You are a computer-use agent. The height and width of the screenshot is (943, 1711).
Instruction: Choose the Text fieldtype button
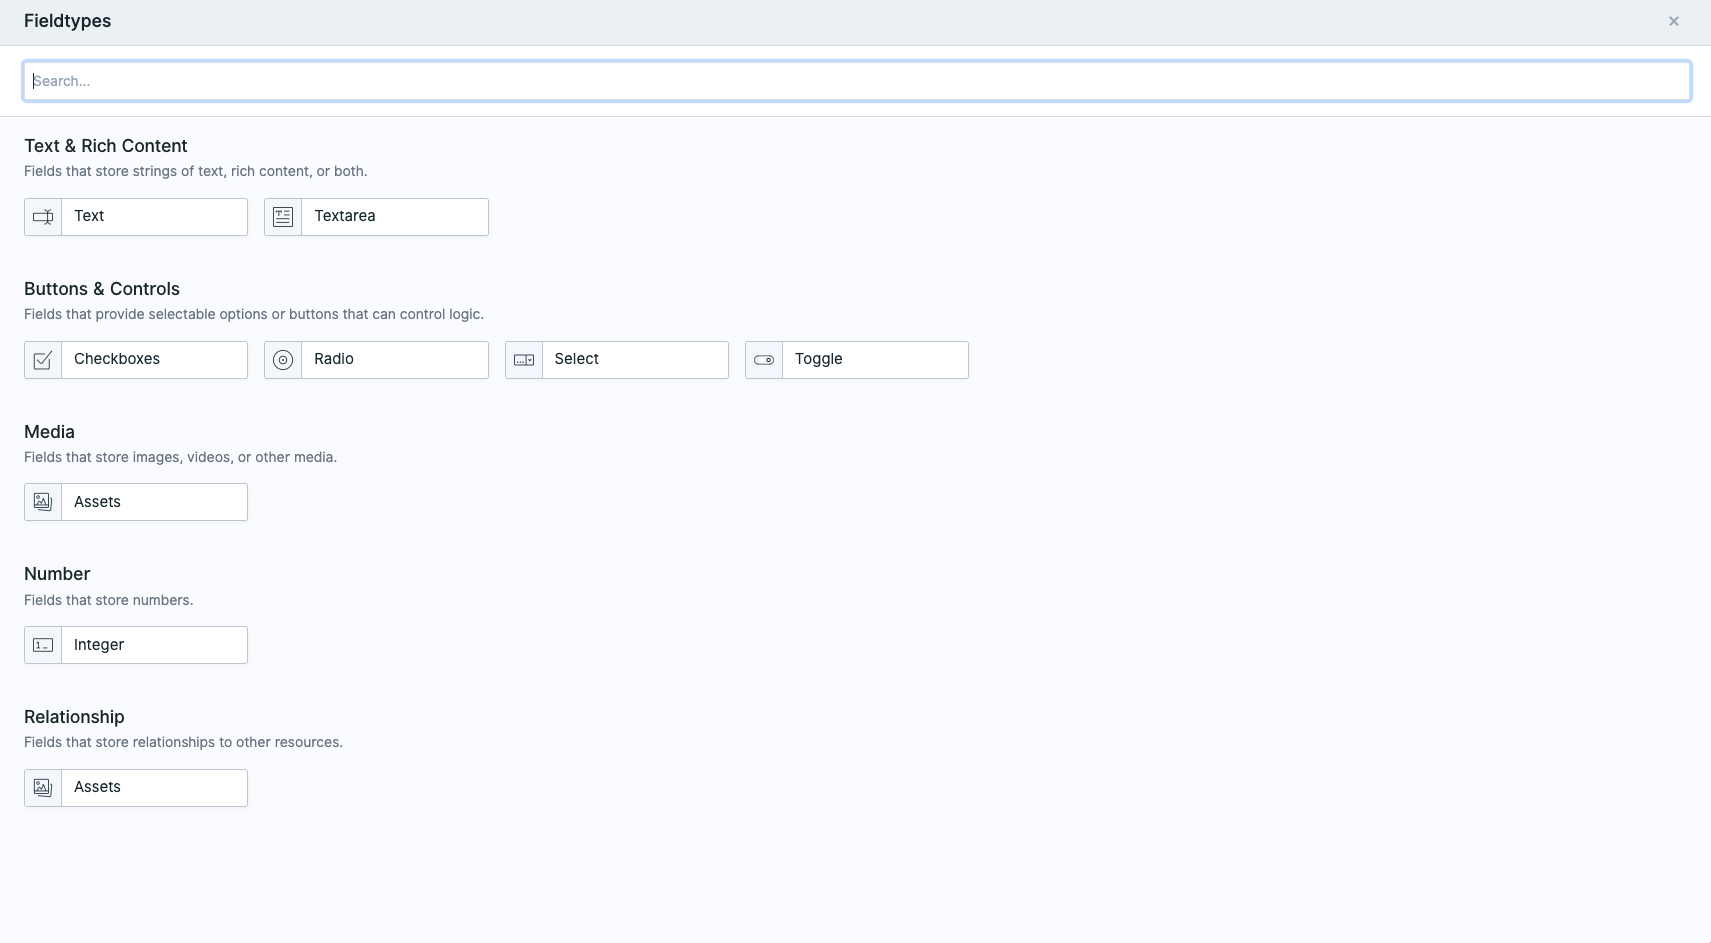click(x=136, y=217)
